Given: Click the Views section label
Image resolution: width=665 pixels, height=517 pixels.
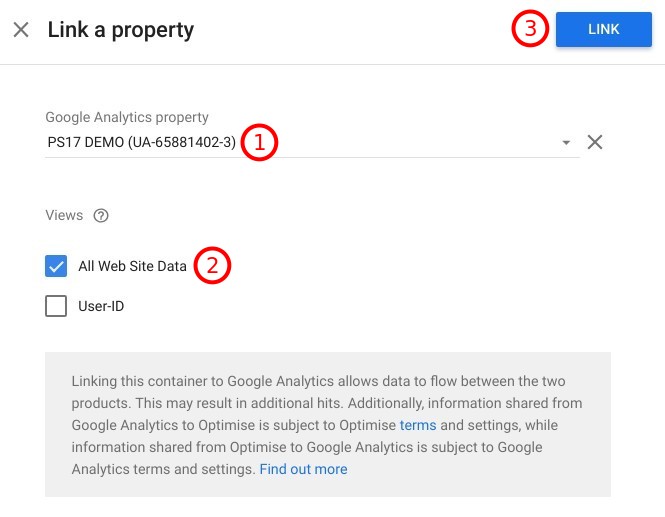Looking at the screenshot, I should click(x=64, y=215).
